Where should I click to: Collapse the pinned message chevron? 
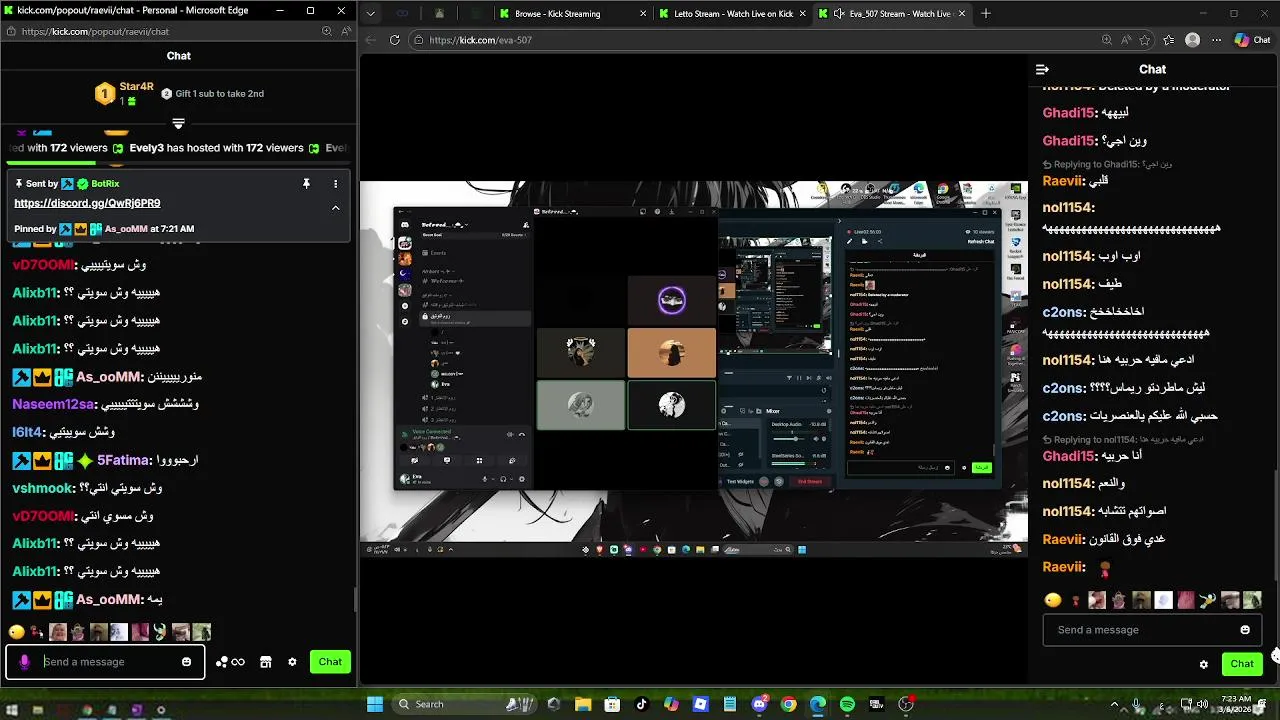click(x=335, y=208)
